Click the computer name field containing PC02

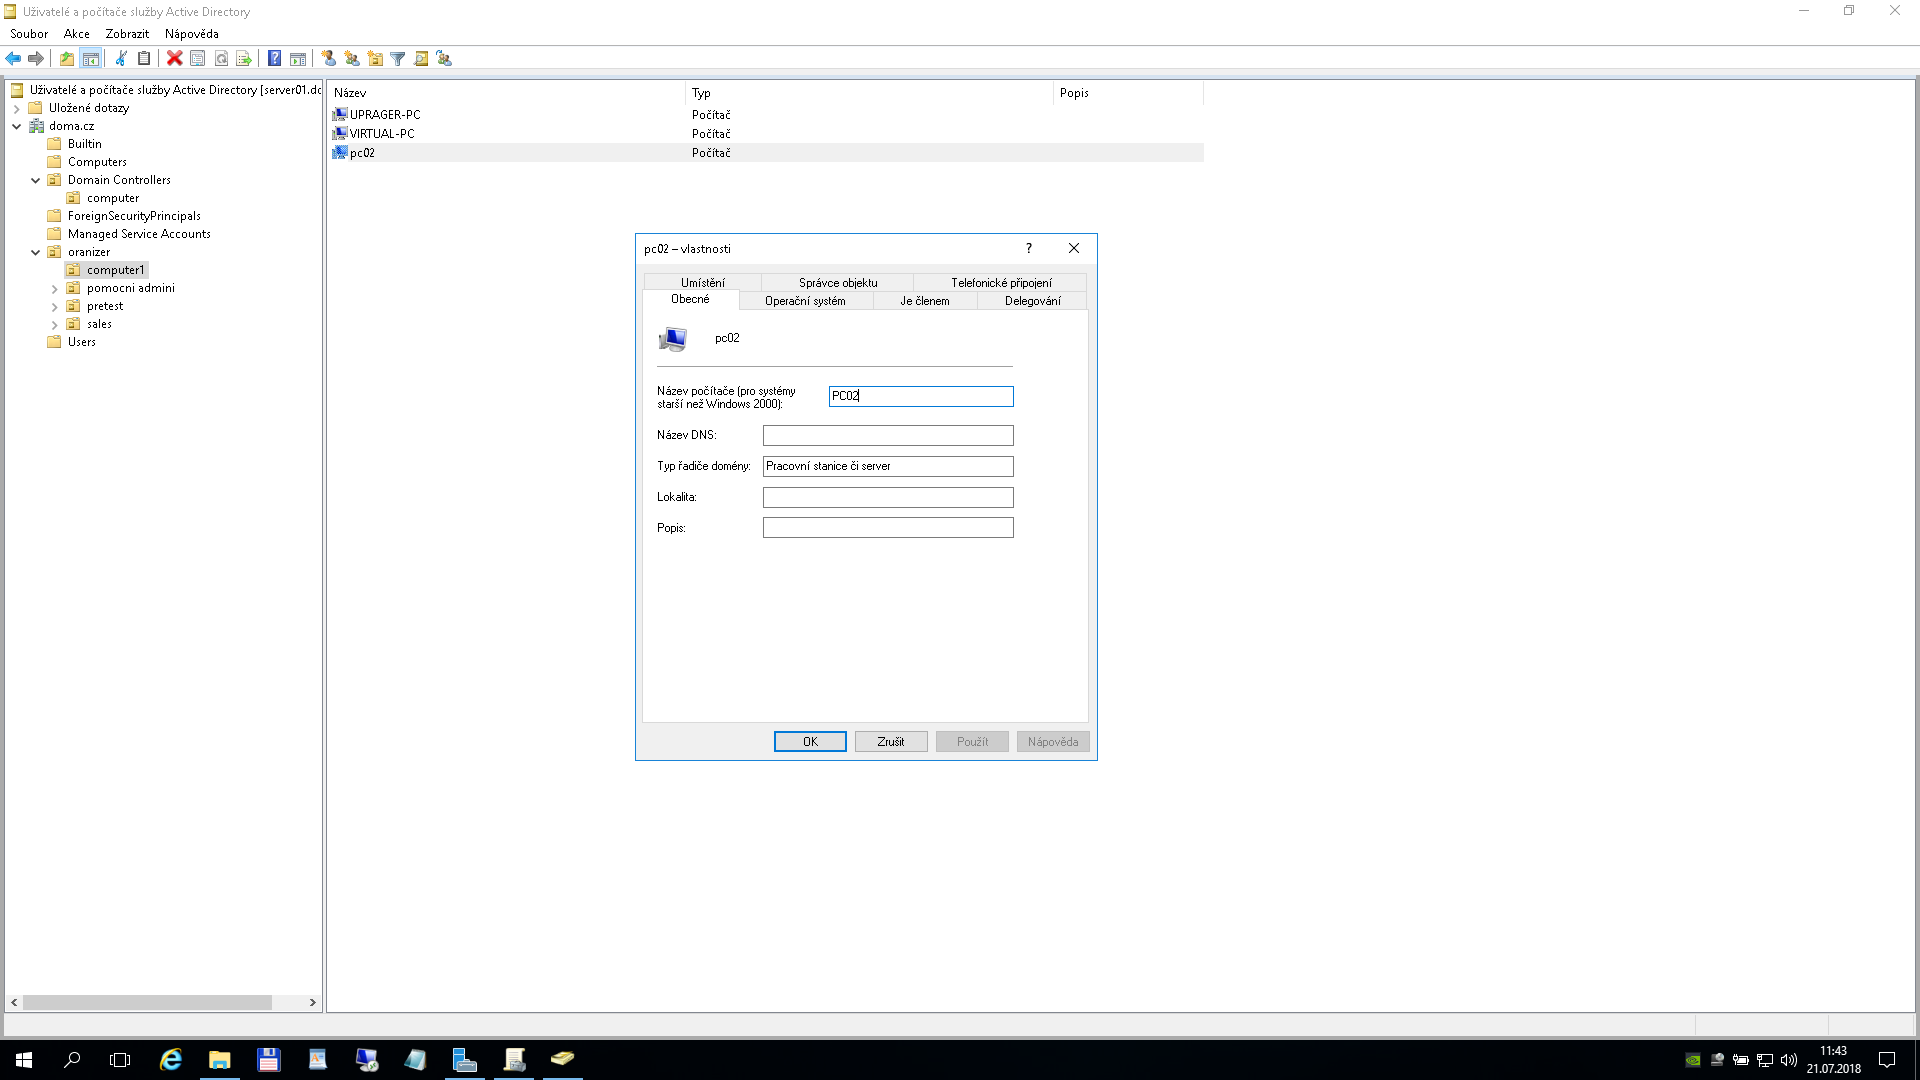[x=921, y=397]
